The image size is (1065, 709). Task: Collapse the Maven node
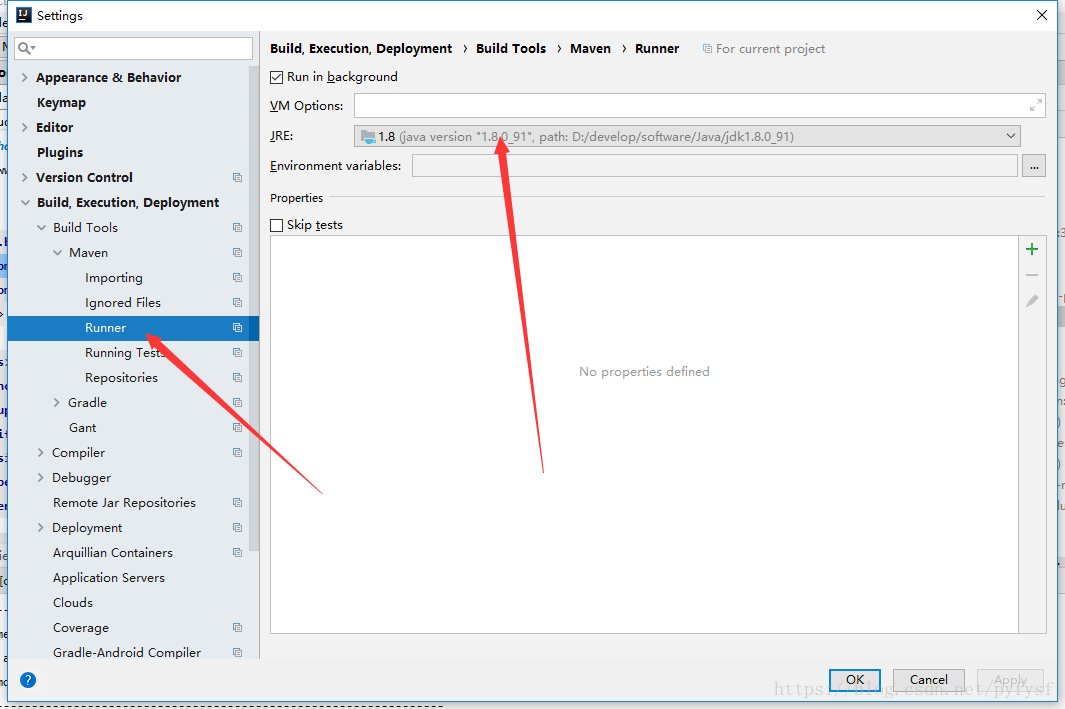pos(58,253)
